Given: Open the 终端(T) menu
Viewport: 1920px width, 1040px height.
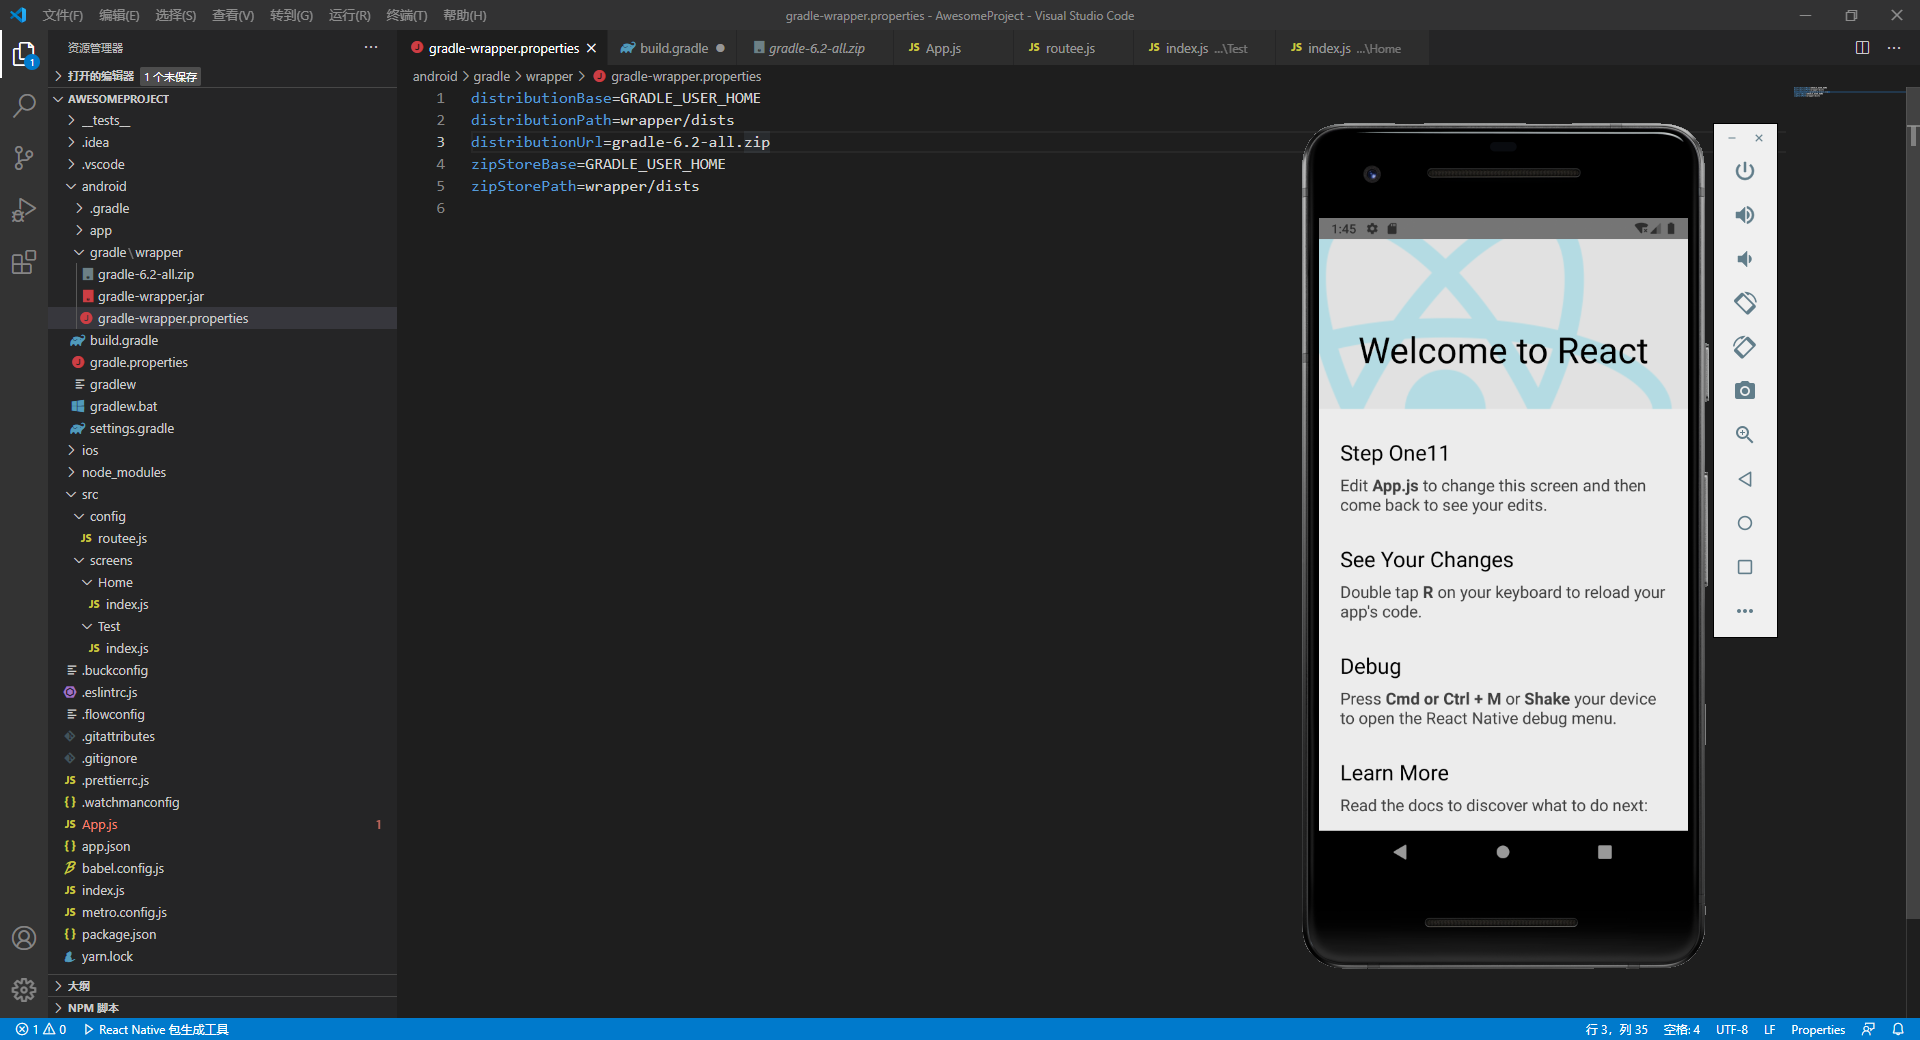Looking at the screenshot, I should pos(406,15).
